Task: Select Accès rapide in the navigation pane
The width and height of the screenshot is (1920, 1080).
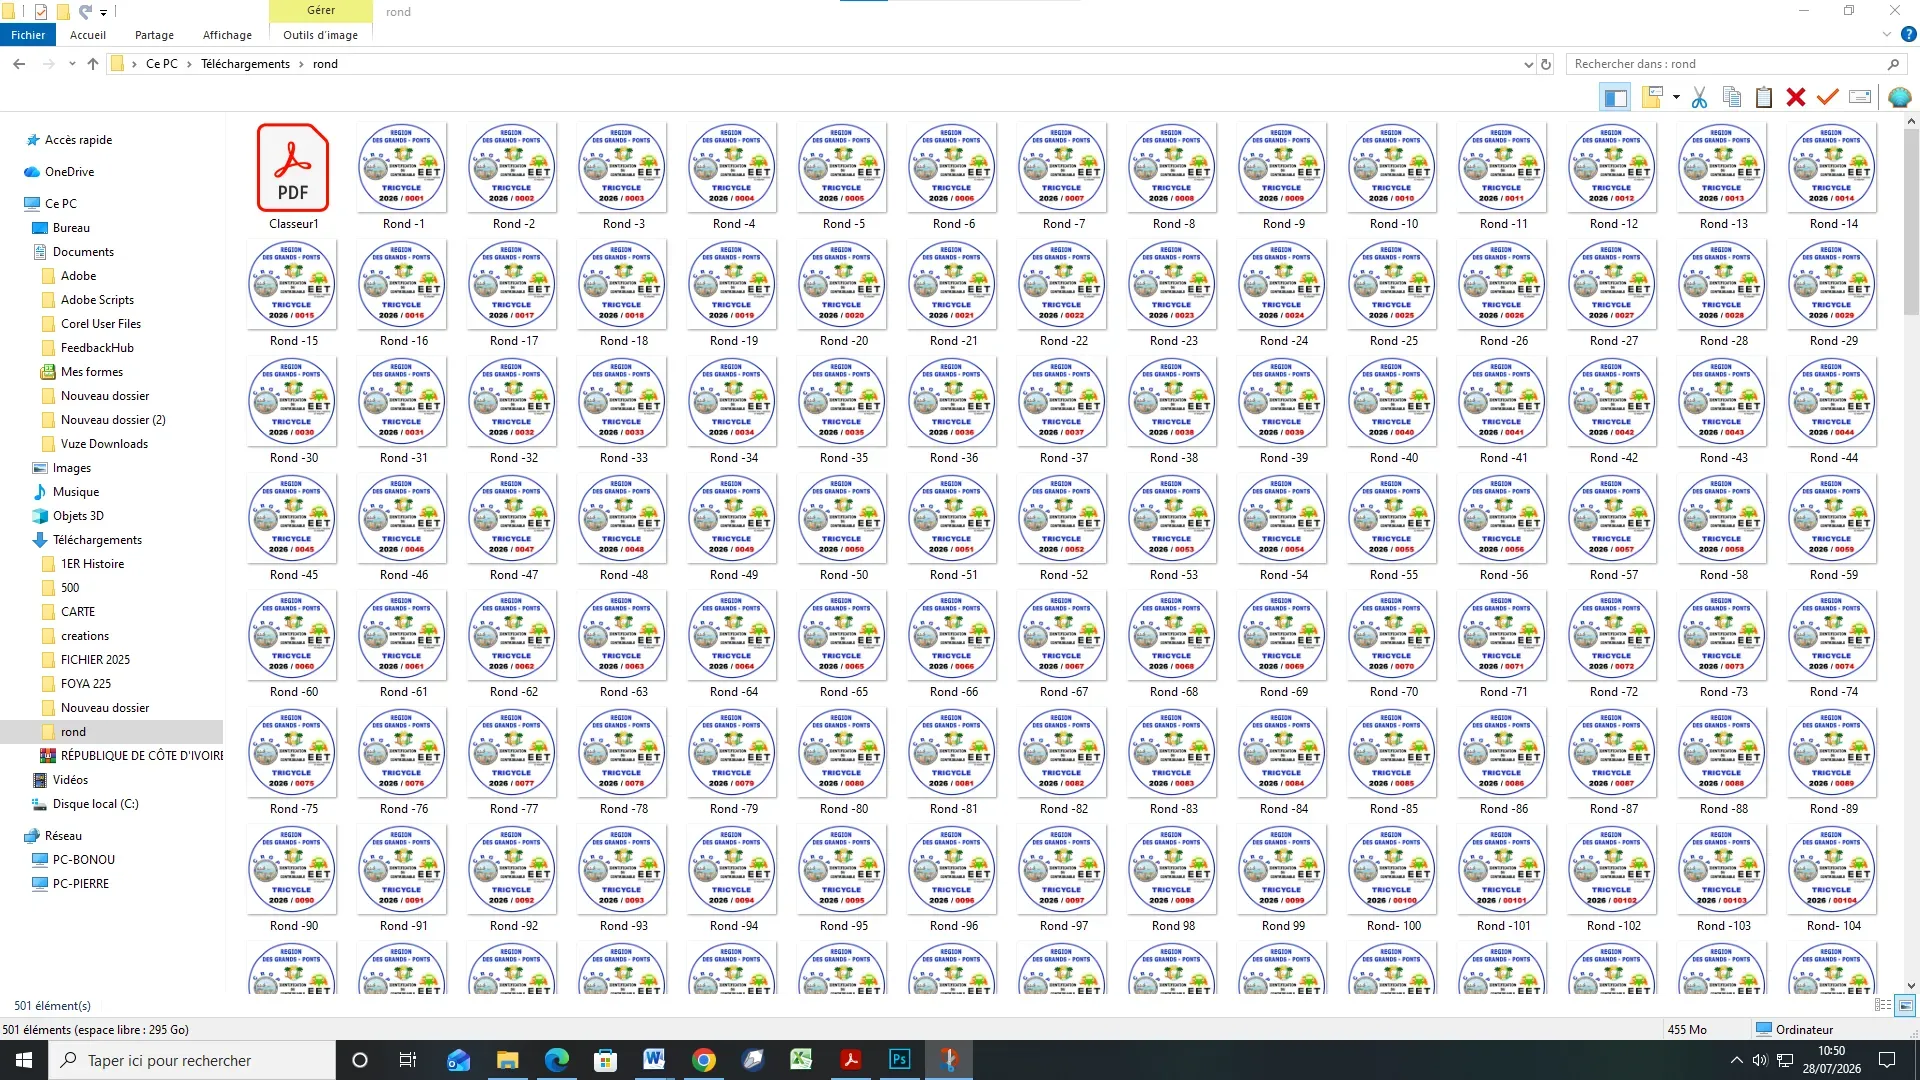Action: coord(78,140)
